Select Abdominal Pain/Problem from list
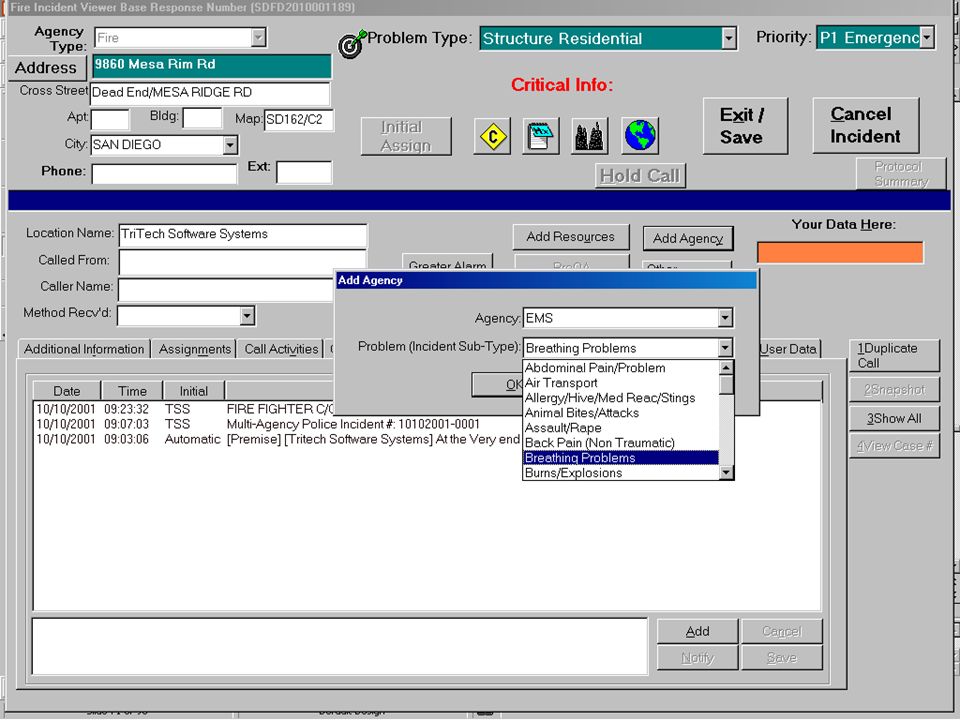The width and height of the screenshot is (960, 720). tap(620, 368)
